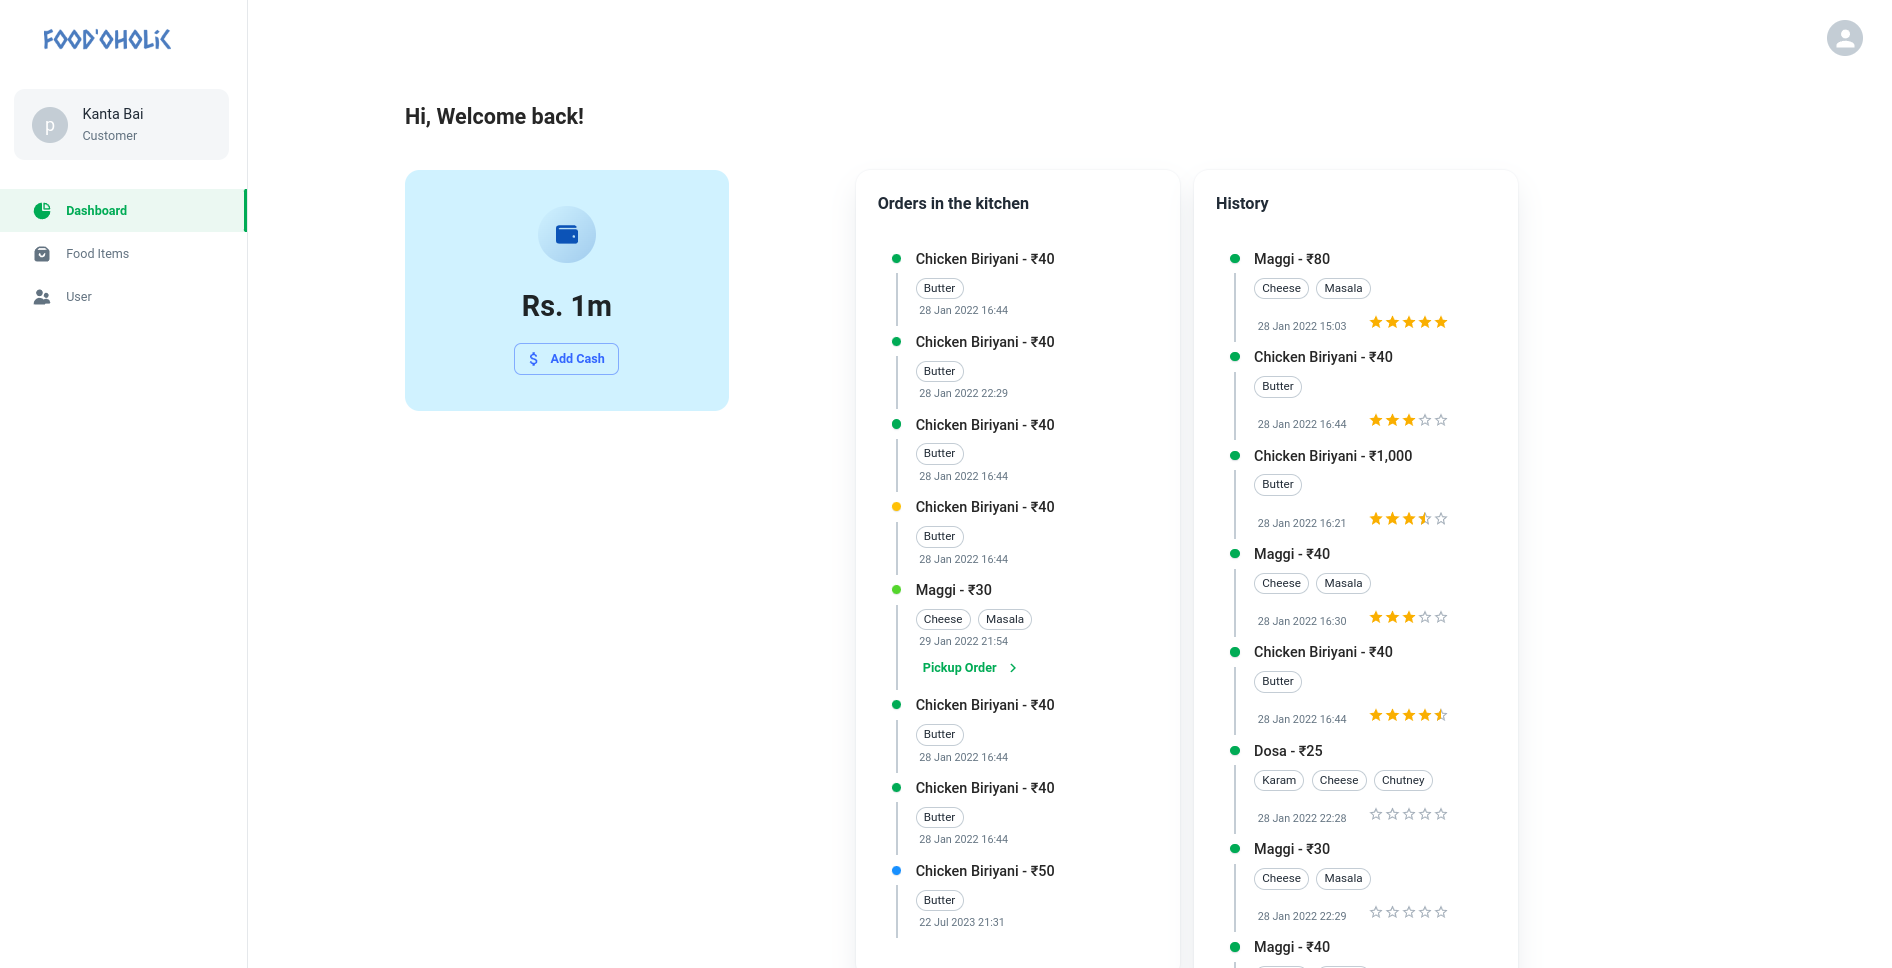
Task: Click the 29 Jan 2022 21:54 timestamp
Action: pyautogui.click(x=963, y=642)
